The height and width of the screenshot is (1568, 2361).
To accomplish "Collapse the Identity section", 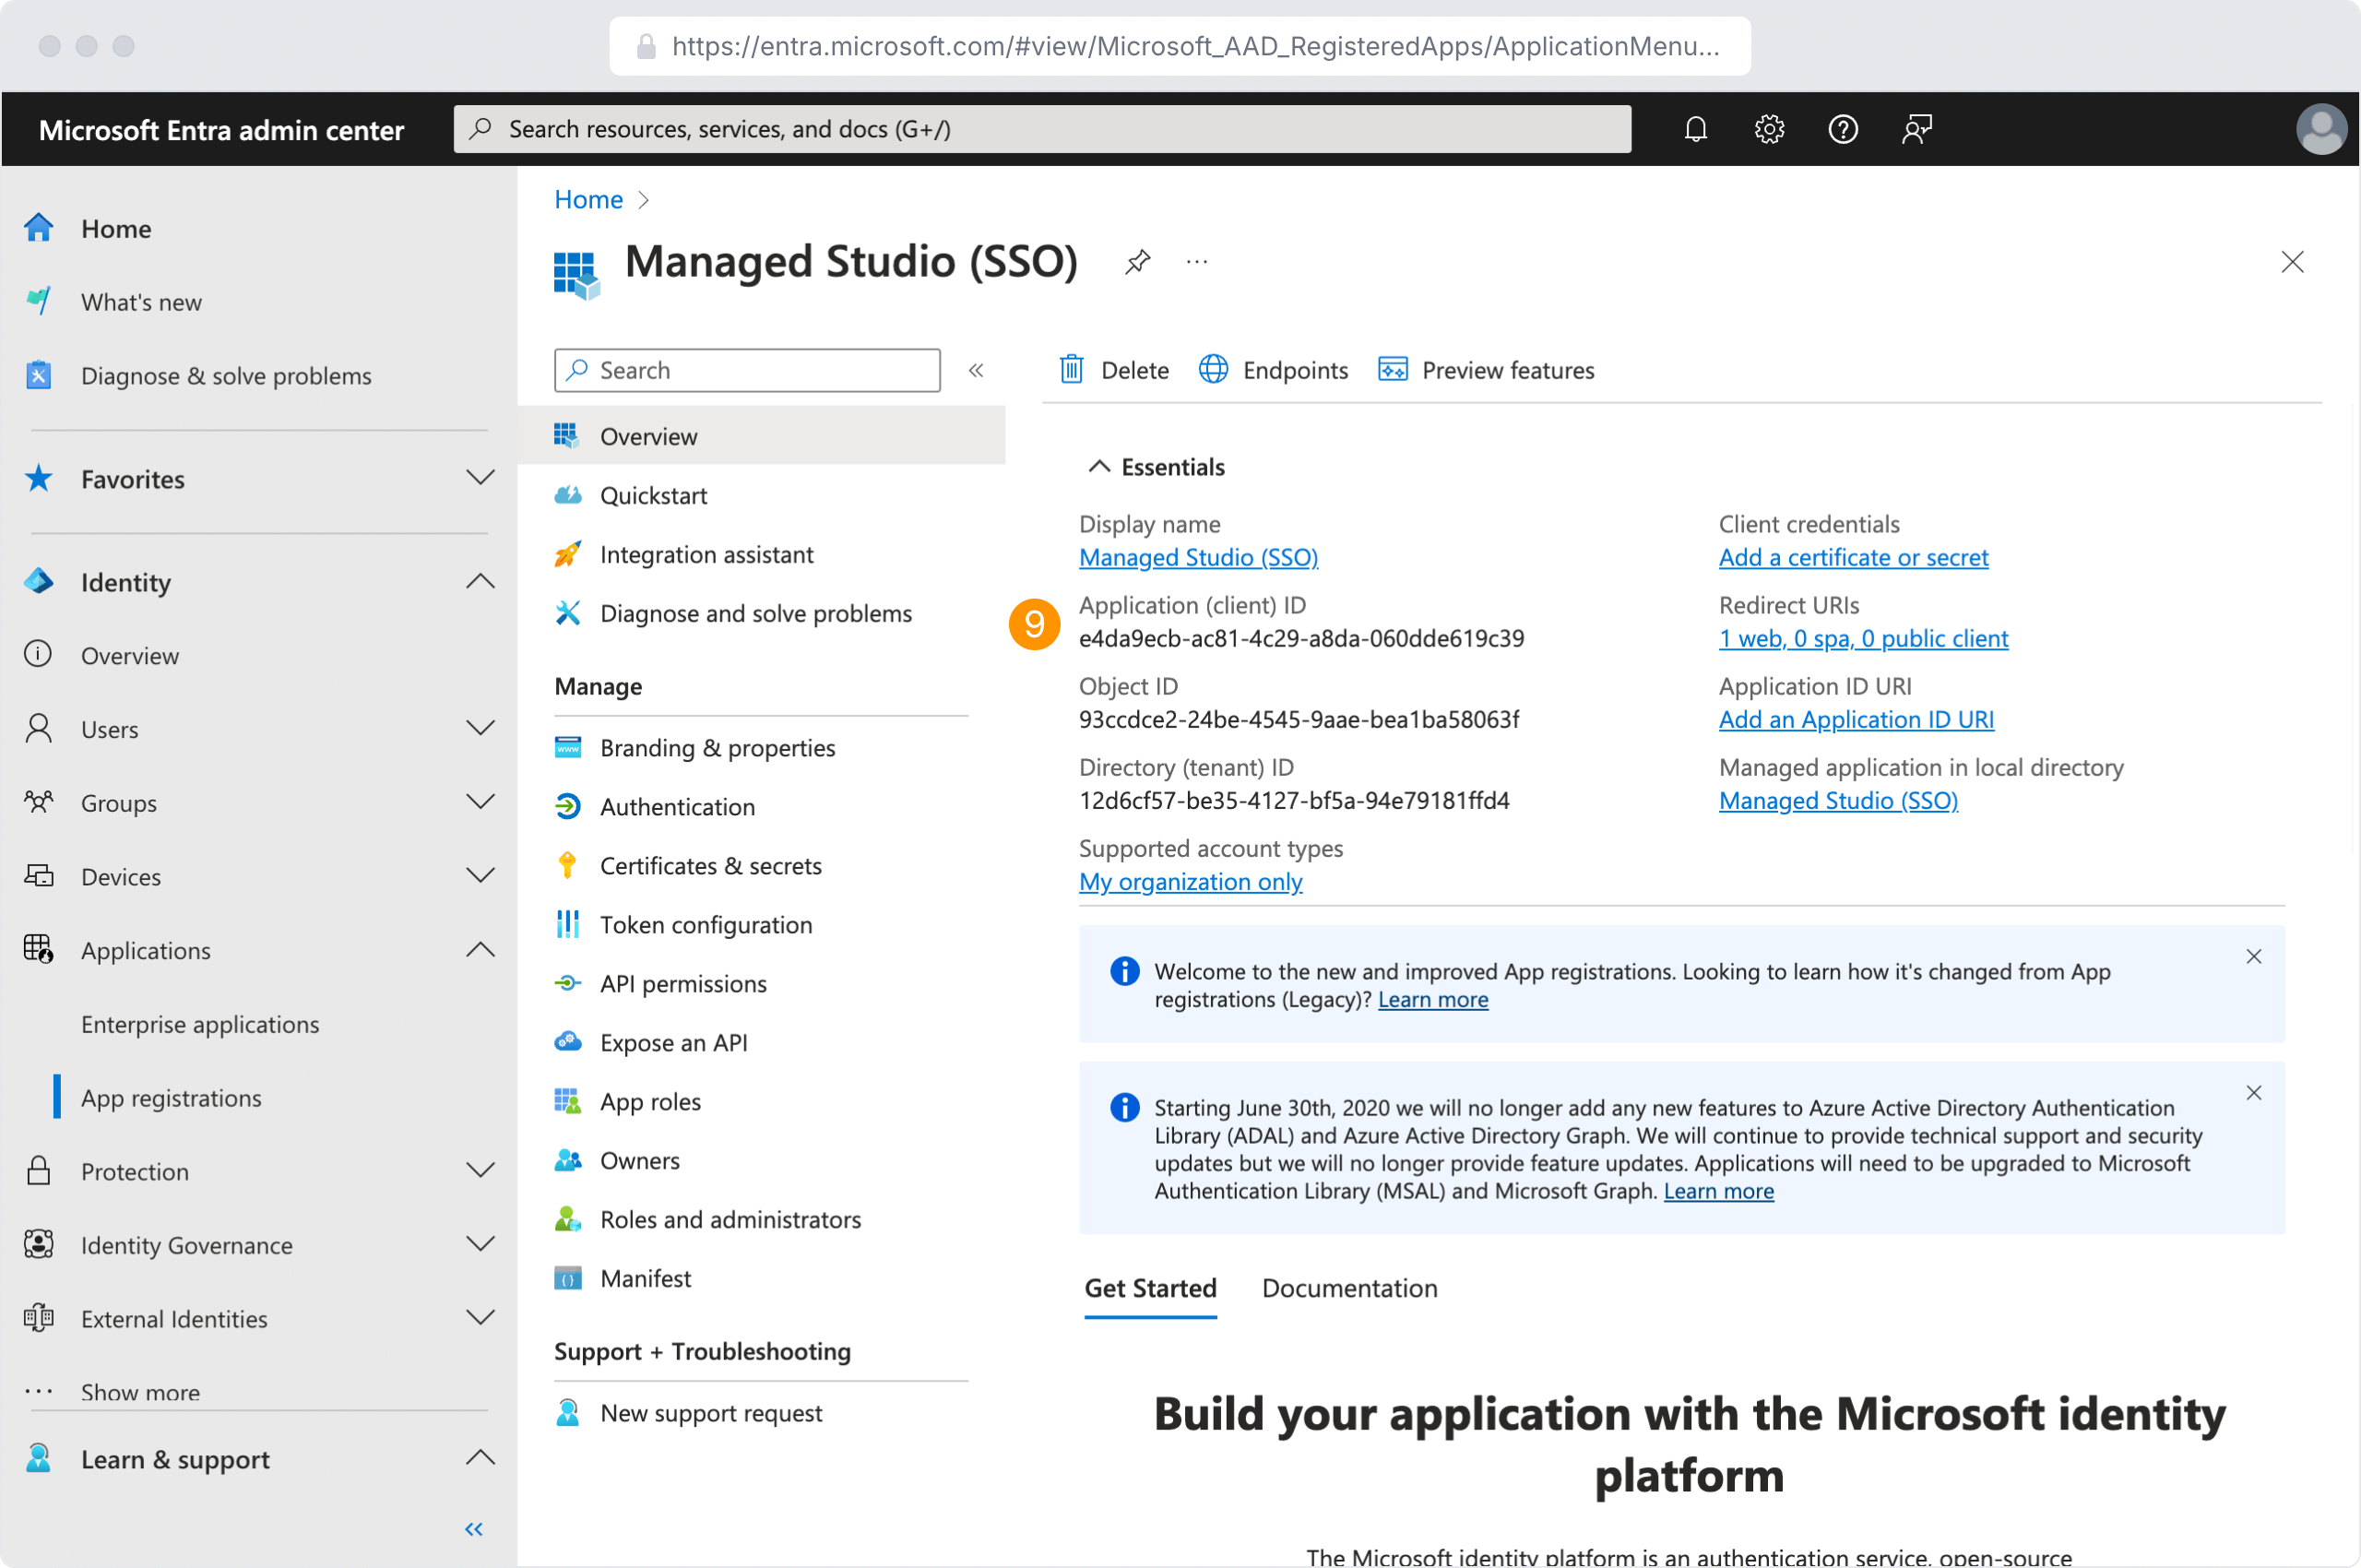I will coord(480,582).
